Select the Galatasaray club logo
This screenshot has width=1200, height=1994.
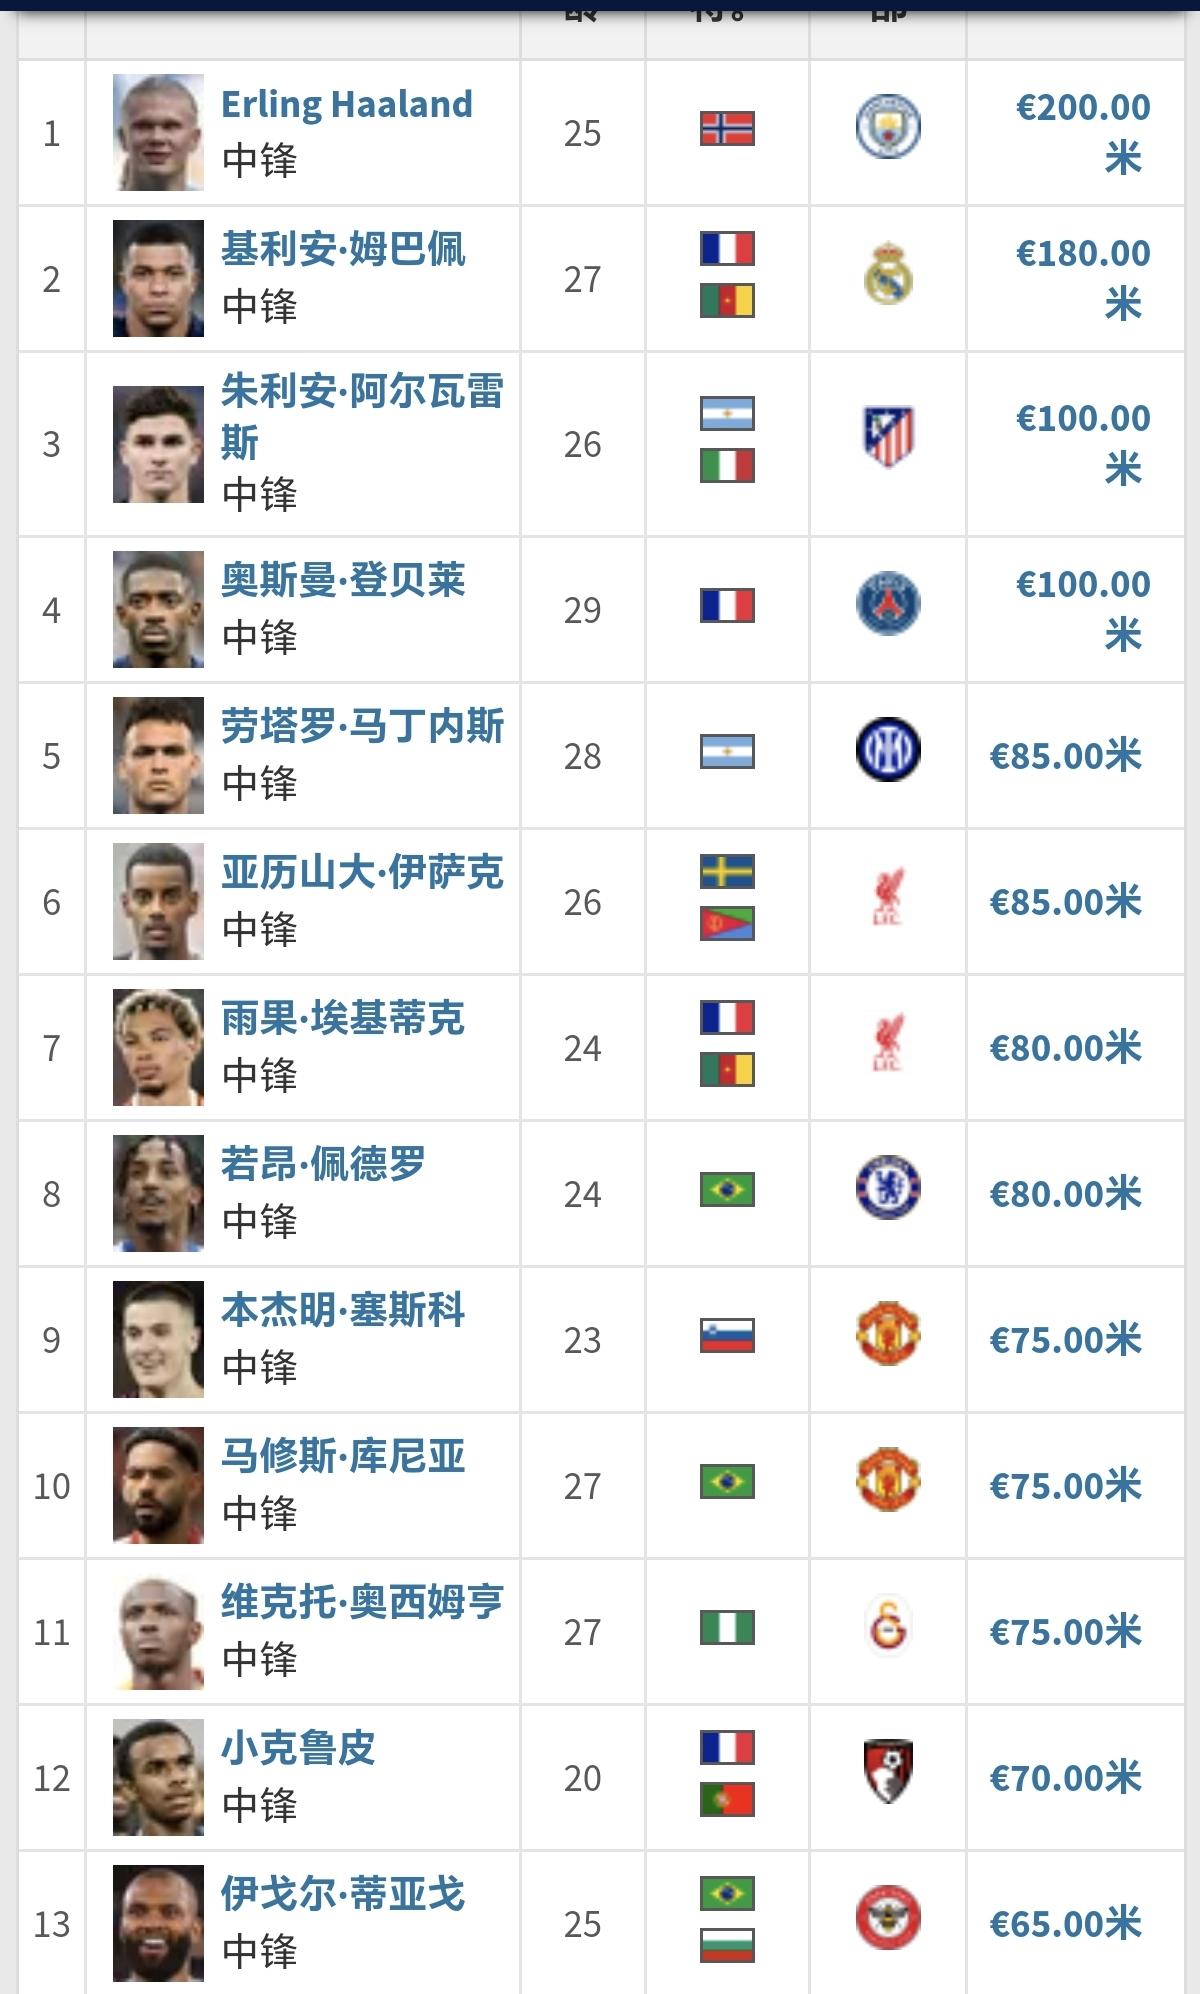click(888, 1625)
